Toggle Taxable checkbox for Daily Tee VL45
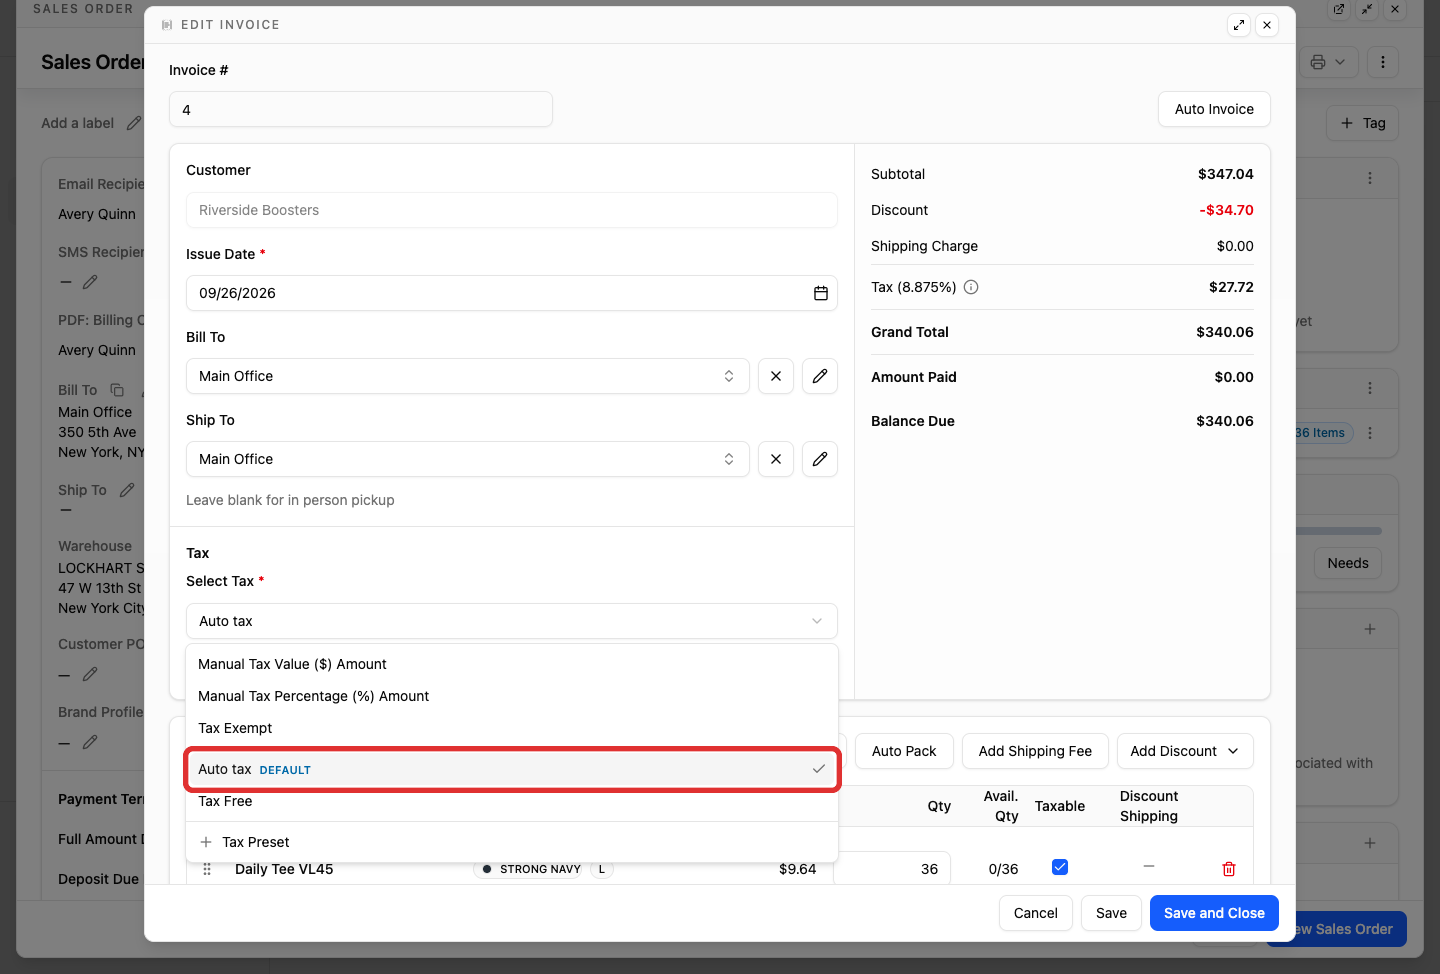Image resolution: width=1440 pixels, height=974 pixels. pyautogui.click(x=1060, y=867)
